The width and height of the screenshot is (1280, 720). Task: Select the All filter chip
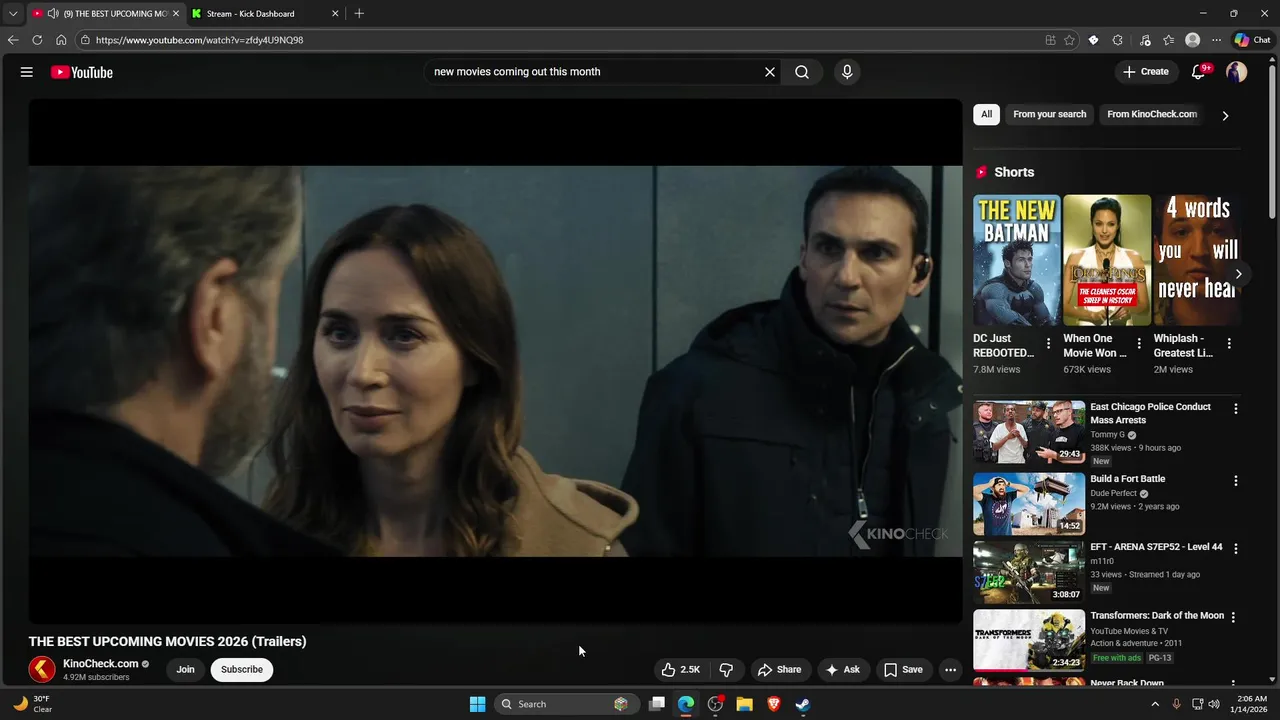(986, 114)
